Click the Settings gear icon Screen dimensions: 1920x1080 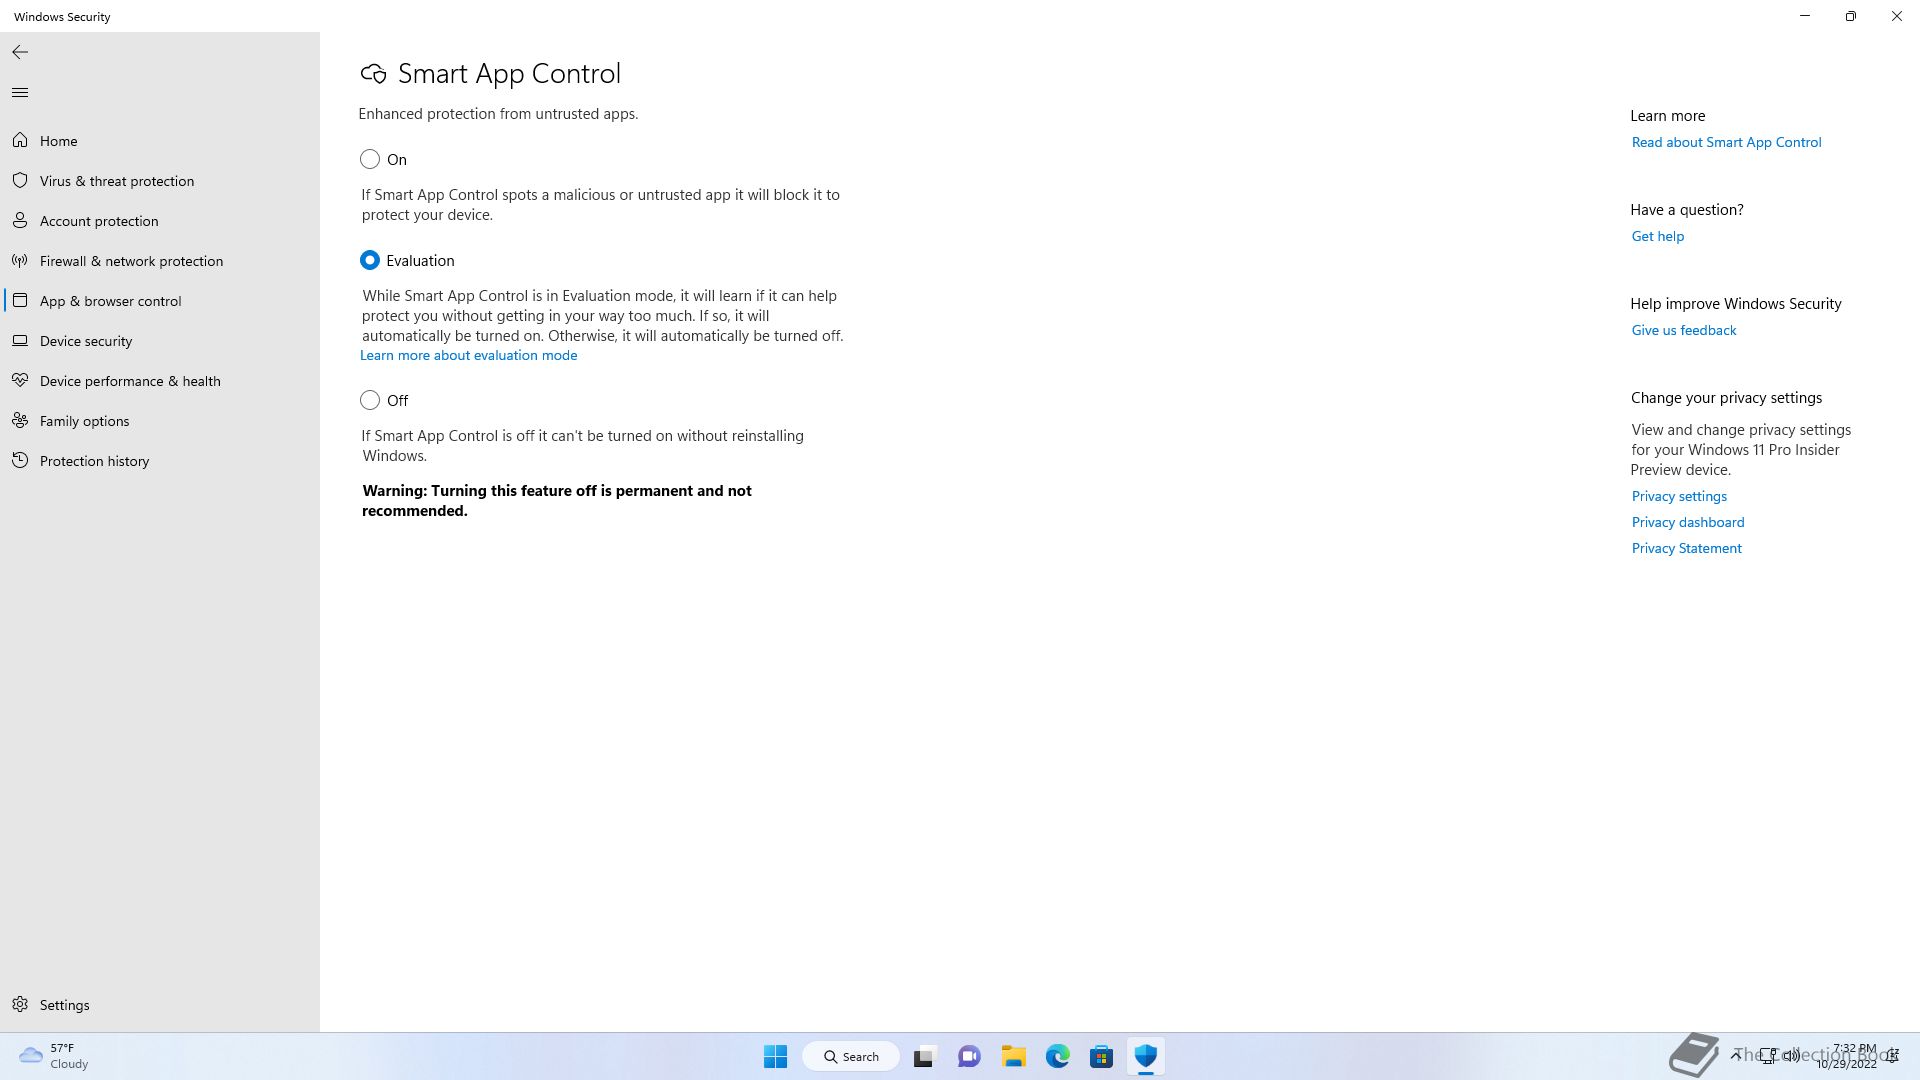click(20, 1005)
